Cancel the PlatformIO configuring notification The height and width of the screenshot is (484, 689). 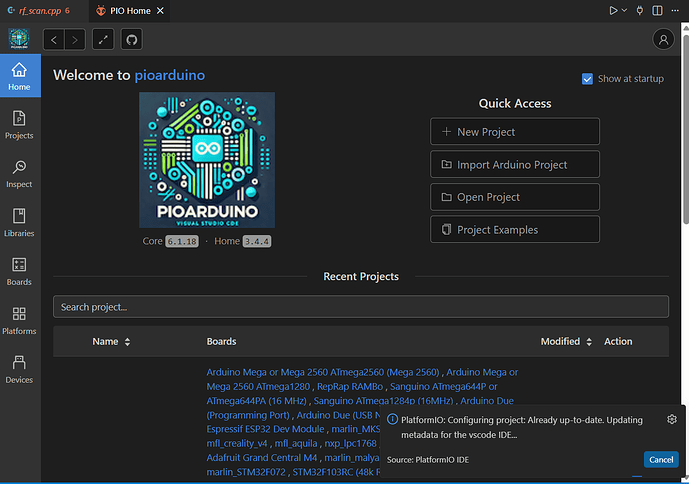click(661, 460)
